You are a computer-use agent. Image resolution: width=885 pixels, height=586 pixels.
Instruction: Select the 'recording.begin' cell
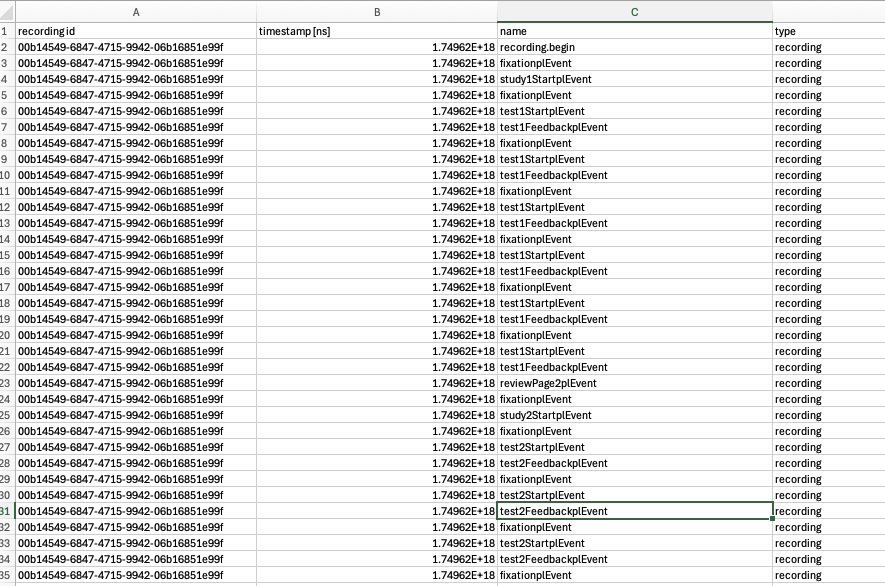click(634, 47)
